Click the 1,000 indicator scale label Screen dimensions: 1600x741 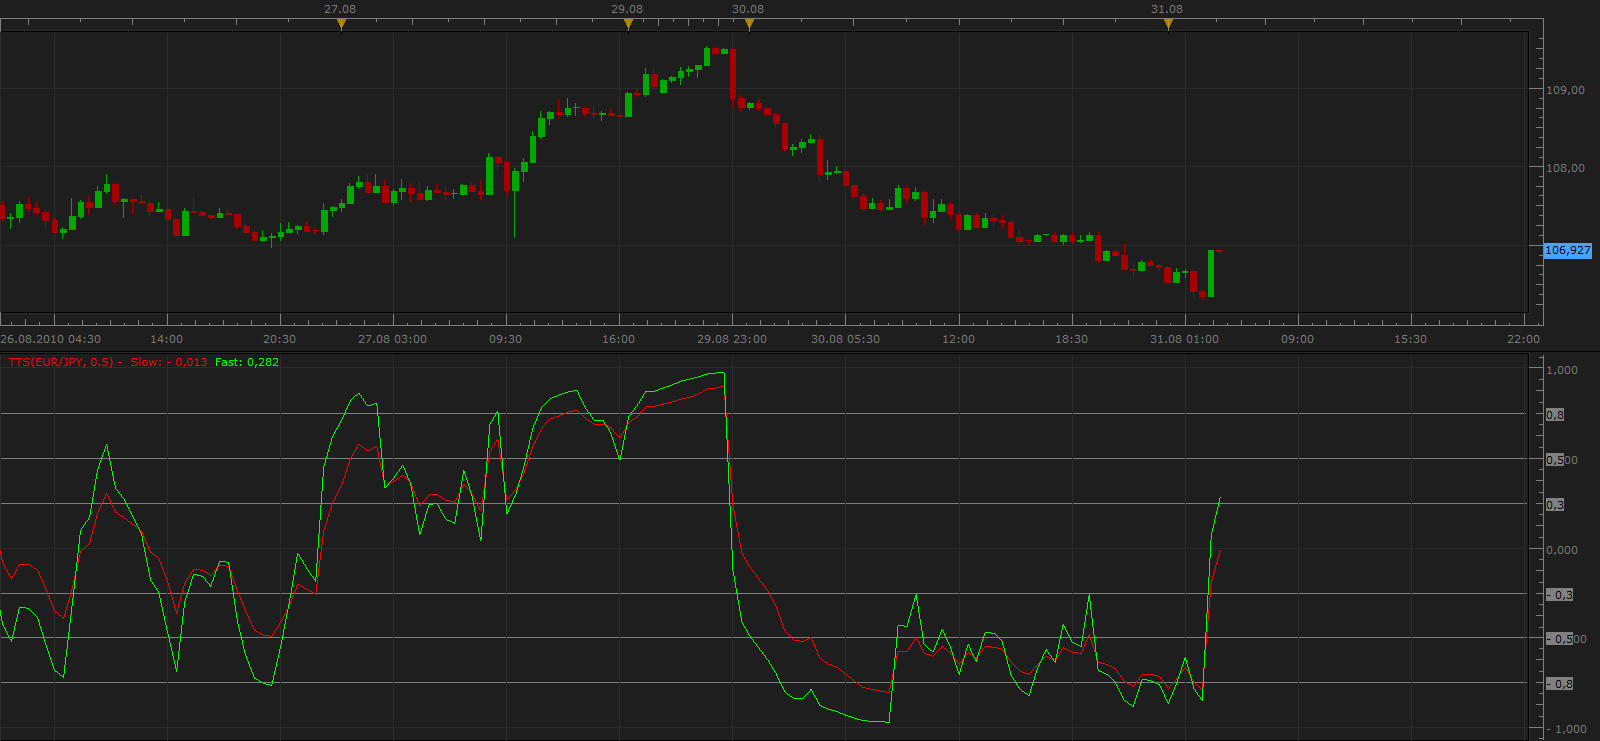pyautogui.click(x=1562, y=370)
